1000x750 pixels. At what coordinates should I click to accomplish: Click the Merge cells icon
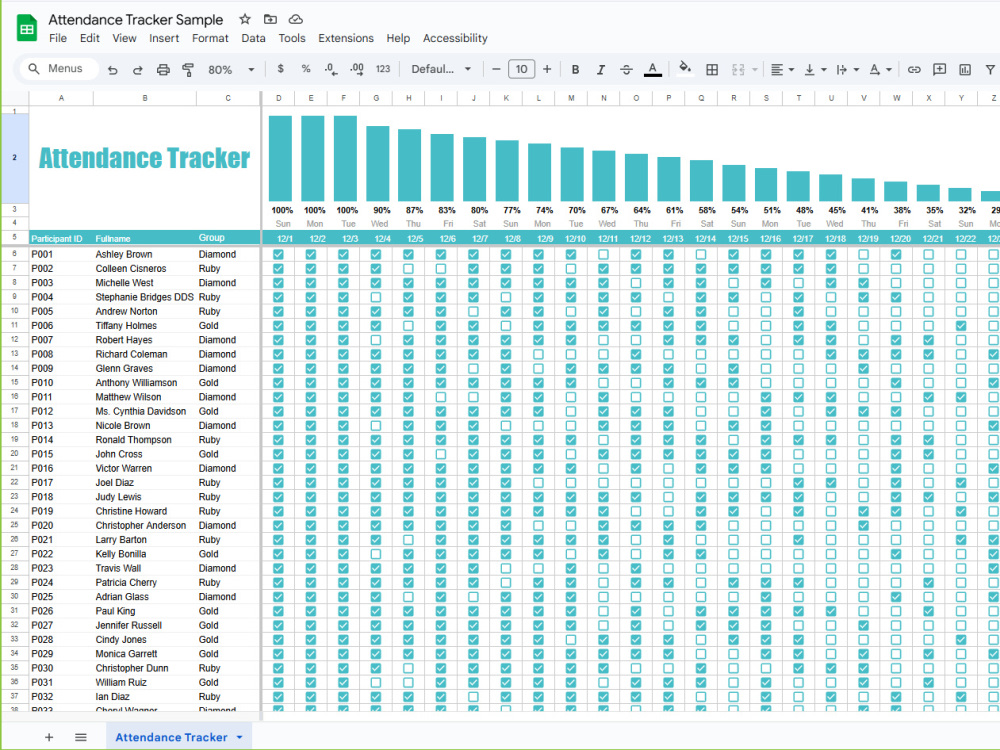coord(738,70)
